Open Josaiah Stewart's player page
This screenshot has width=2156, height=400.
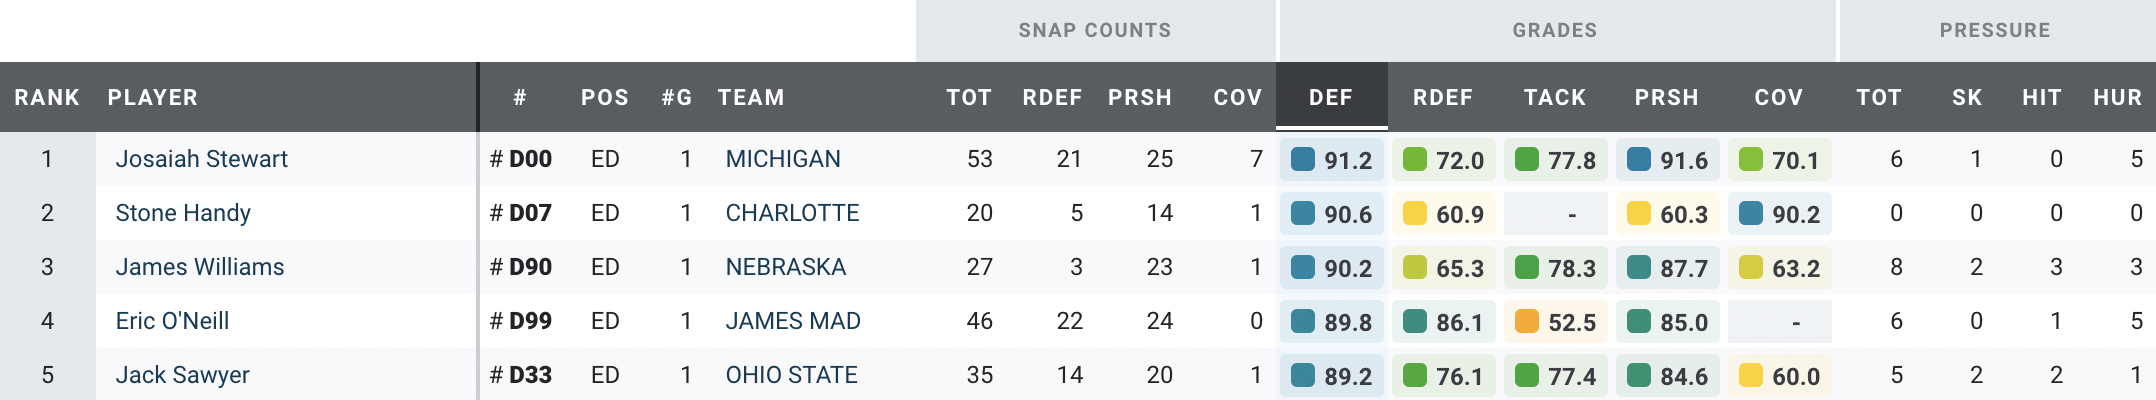click(201, 159)
